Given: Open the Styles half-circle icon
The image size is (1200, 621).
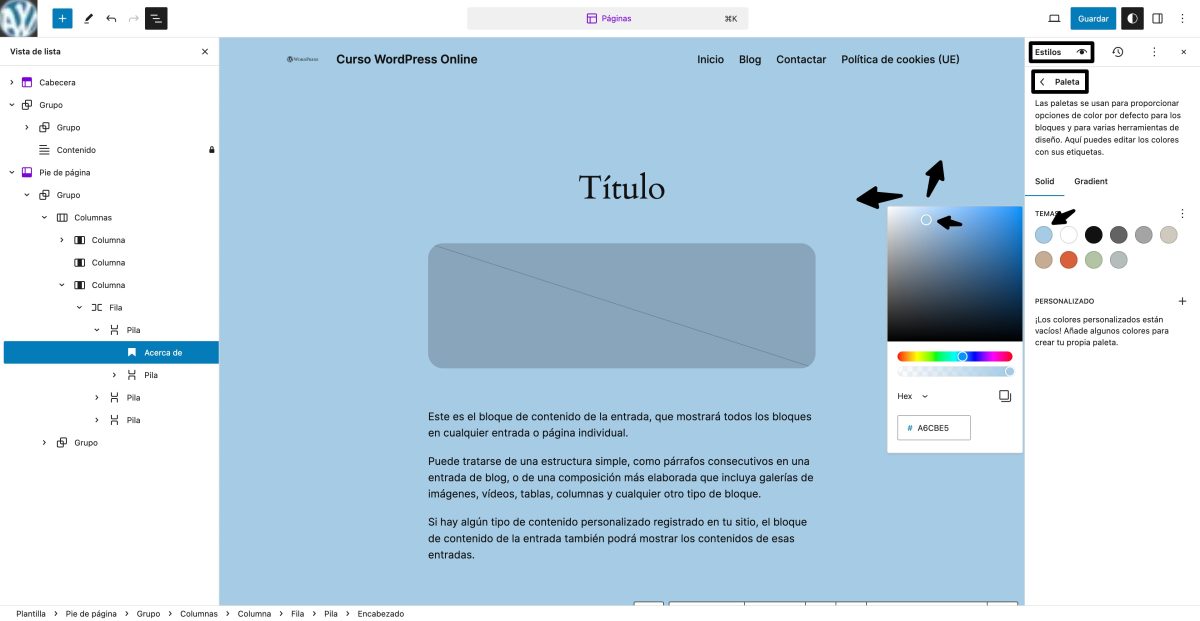Looking at the screenshot, I should click(x=1132, y=18).
